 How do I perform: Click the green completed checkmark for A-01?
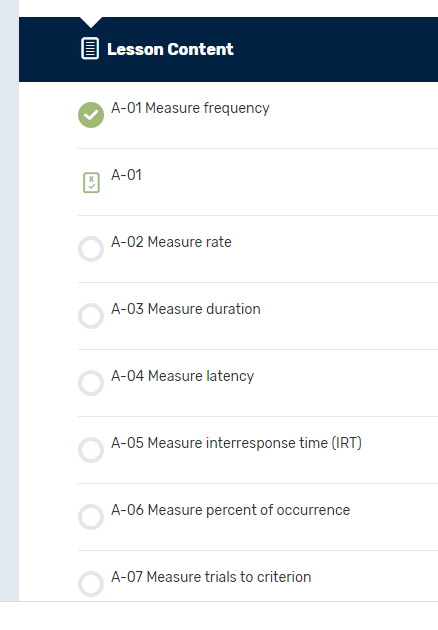(x=91, y=115)
